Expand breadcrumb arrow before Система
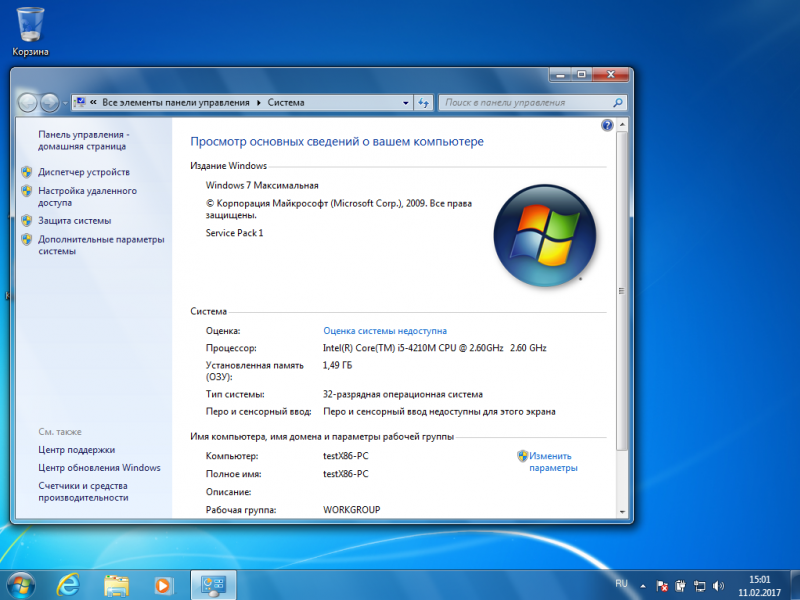 pyautogui.click(x=259, y=103)
